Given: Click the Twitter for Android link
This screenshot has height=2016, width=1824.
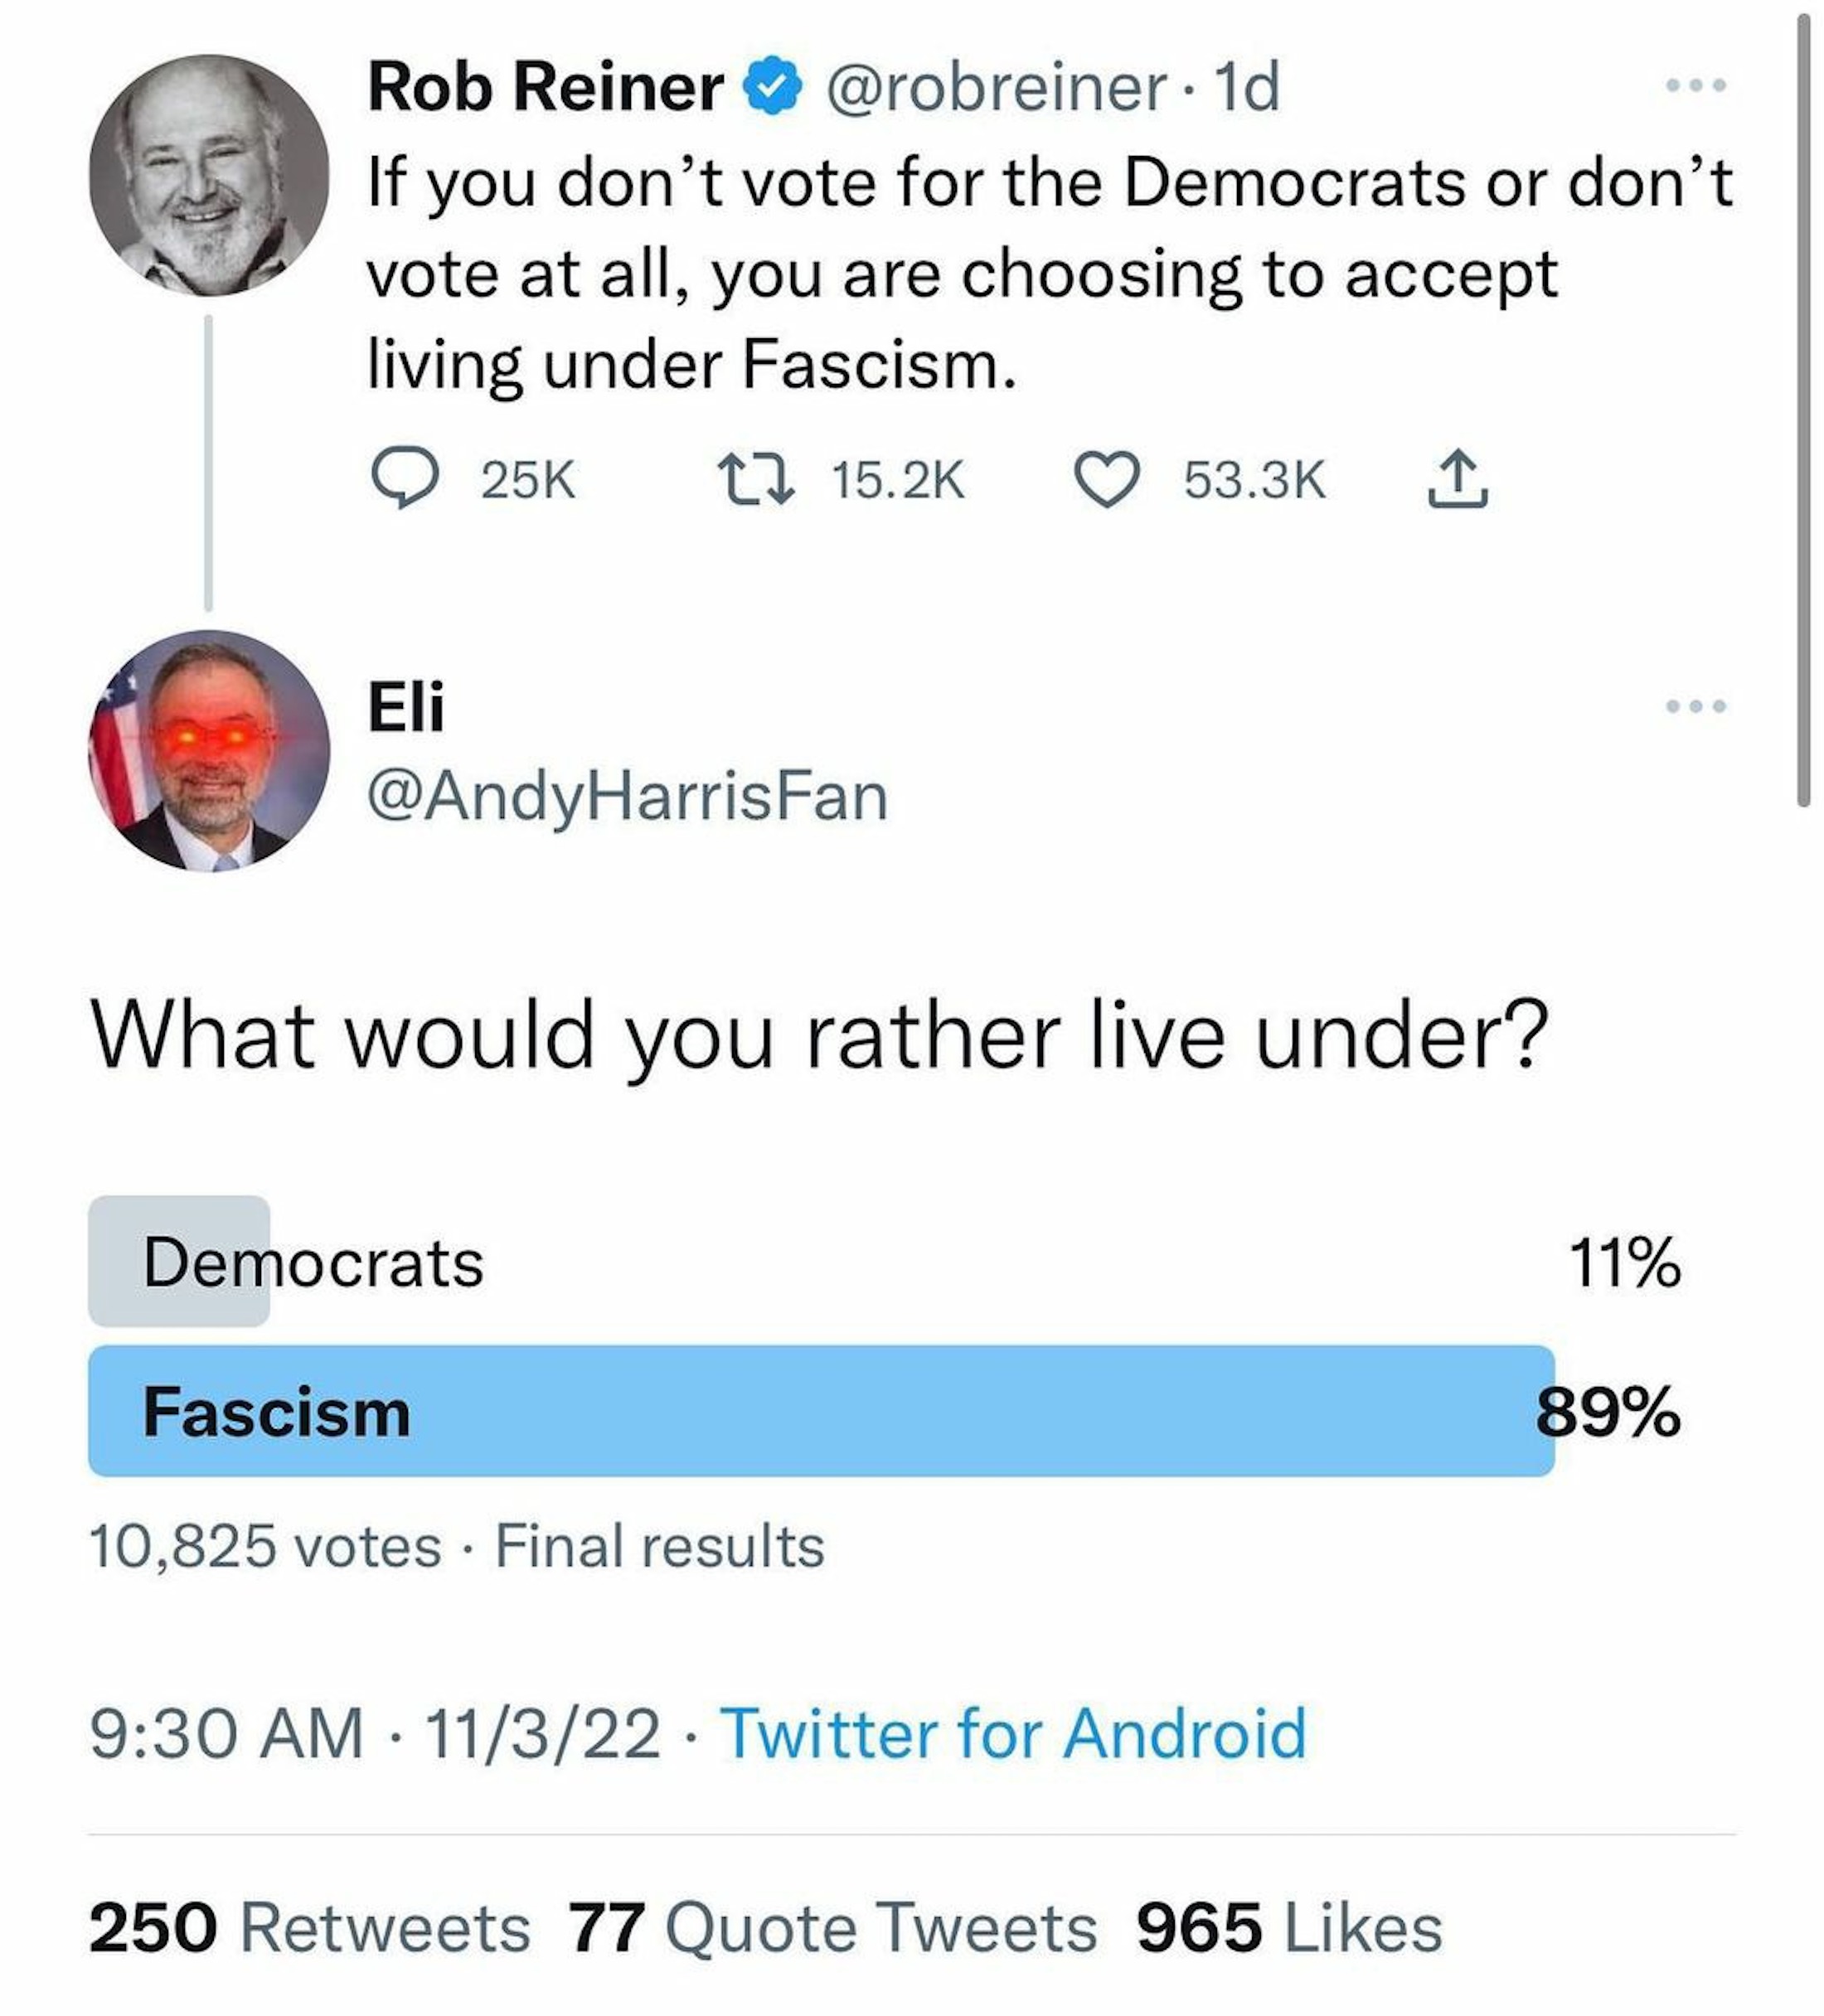Looking at the screenshot, I should [1012, 1733].
